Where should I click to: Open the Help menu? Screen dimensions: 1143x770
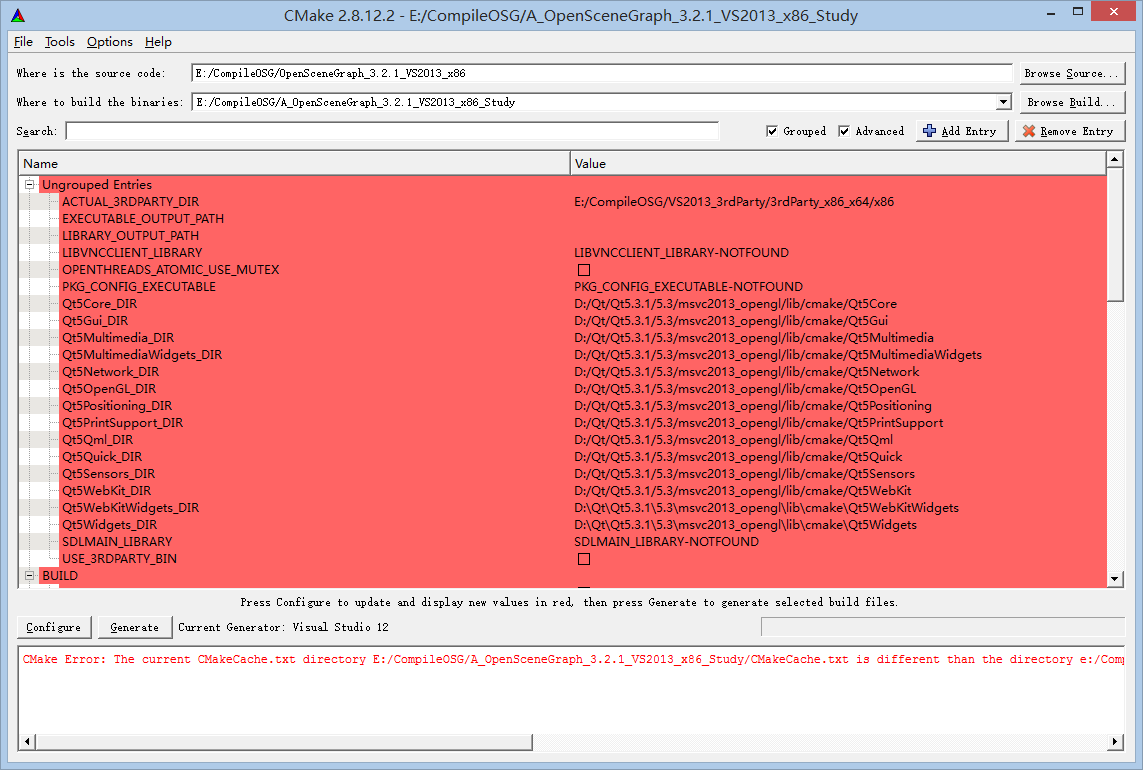[x=158, y=42]
